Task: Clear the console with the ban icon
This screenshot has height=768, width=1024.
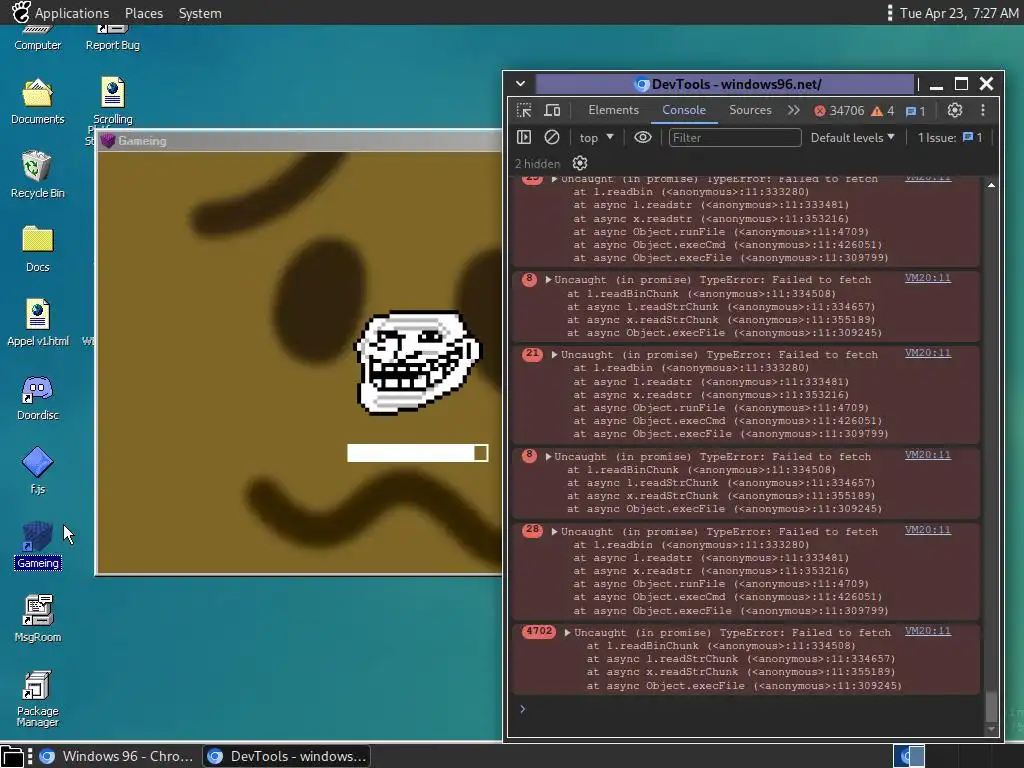Action: click(x=552, y=137)
